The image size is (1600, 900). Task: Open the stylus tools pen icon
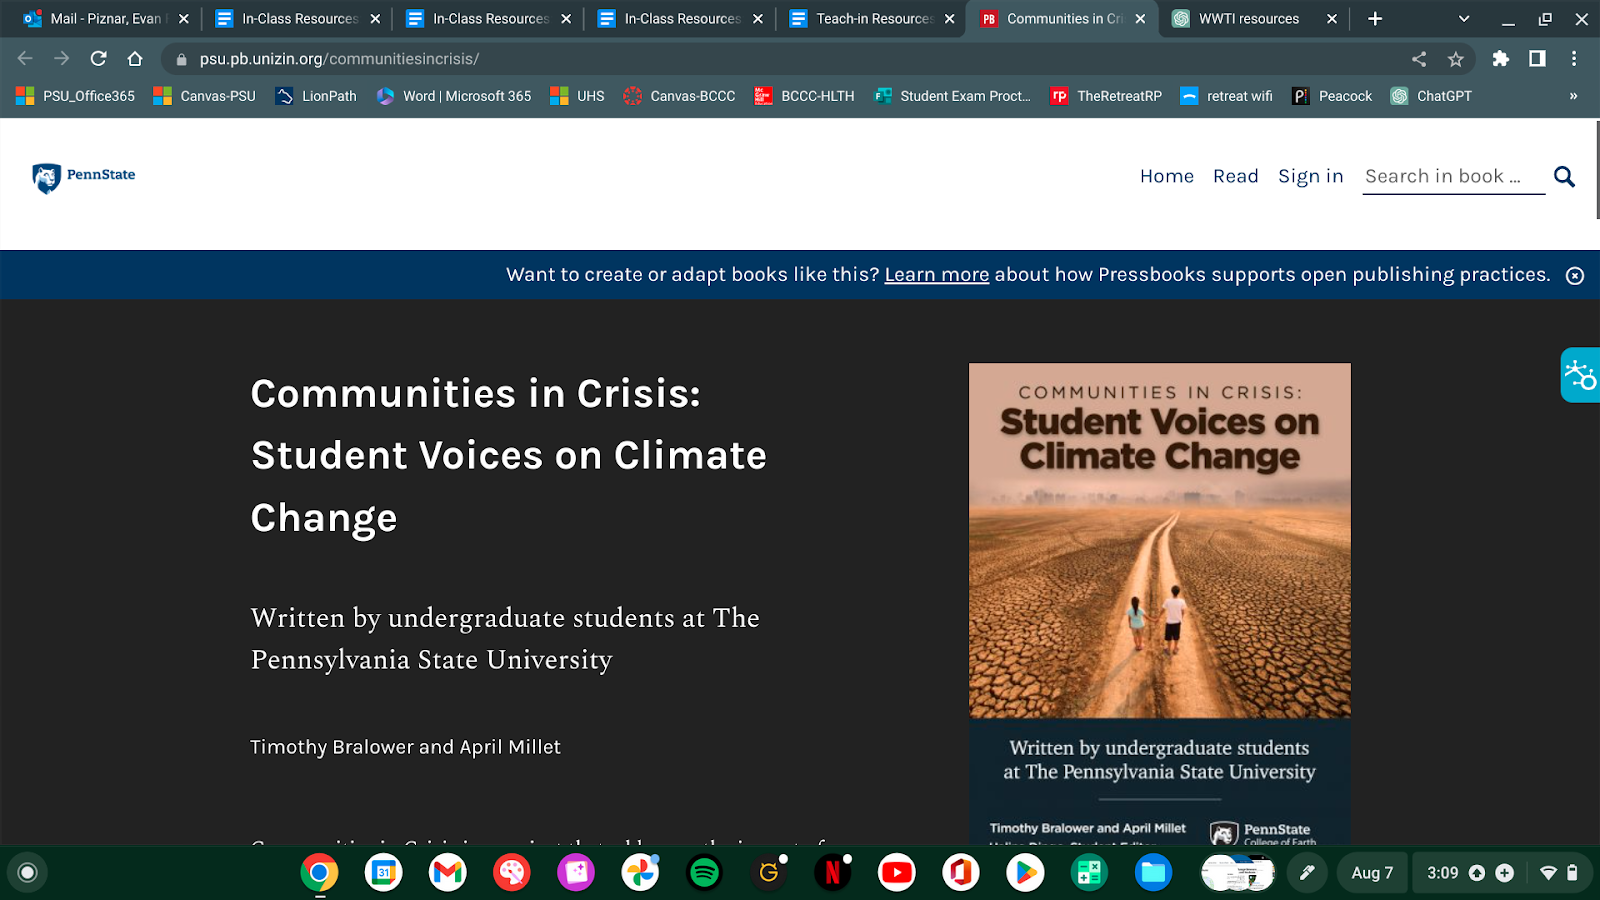pyautogui.click(x=1306, y=873)
